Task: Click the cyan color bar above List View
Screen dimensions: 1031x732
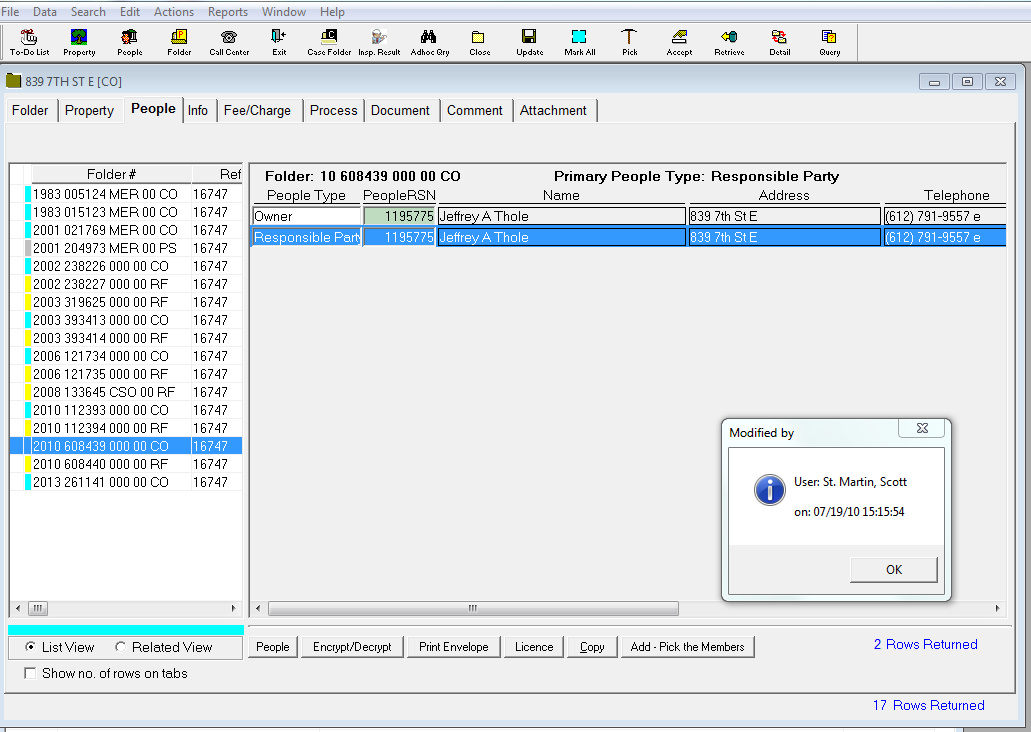Action: [x=125, y=630]
